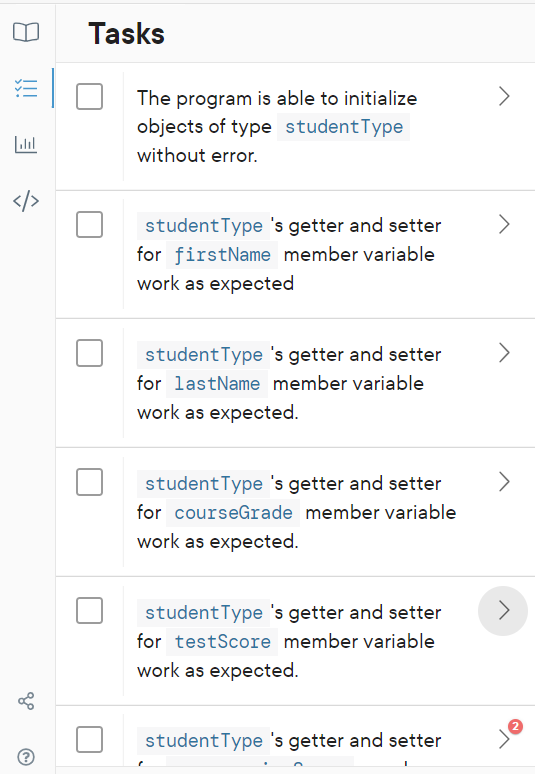
Task: Select the Tasks panel heading
Action: click(x=126, y=34)
